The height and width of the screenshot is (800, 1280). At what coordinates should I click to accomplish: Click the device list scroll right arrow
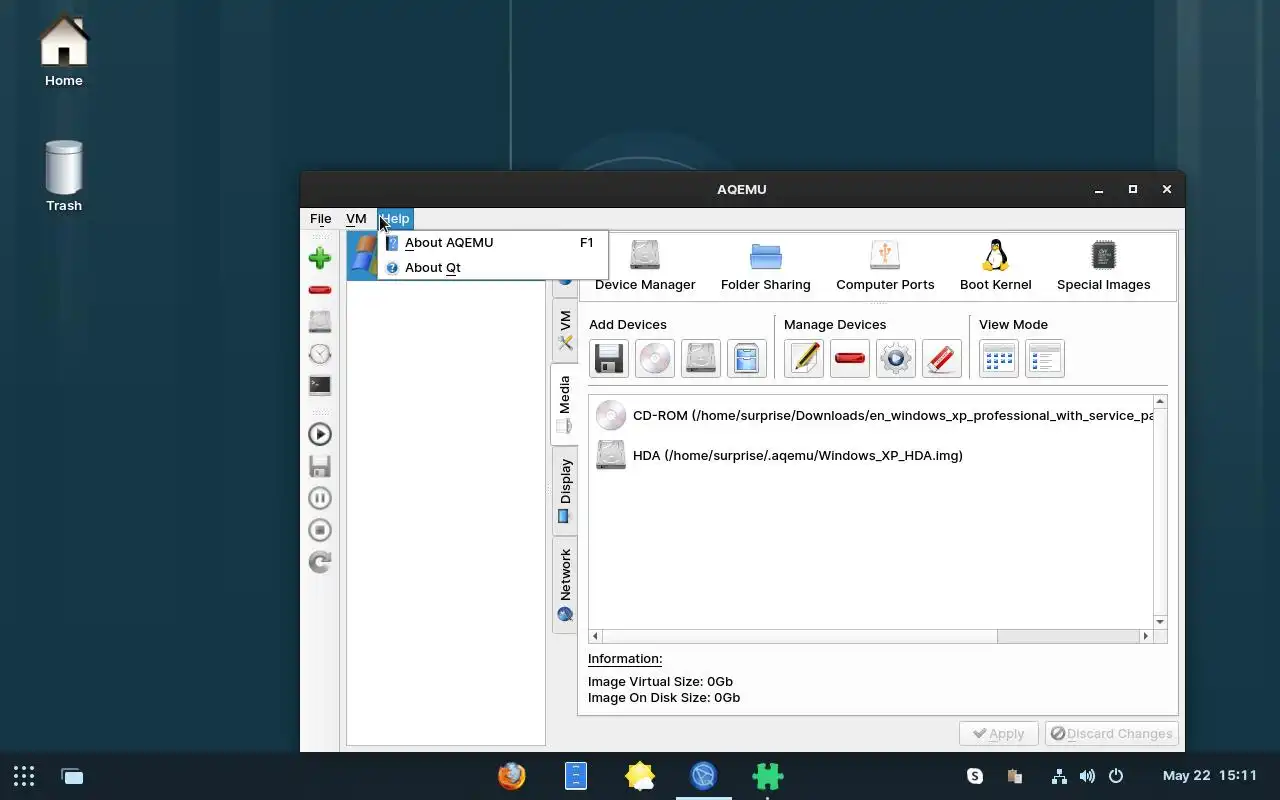pyautogui.click(x=1146, y=636)
